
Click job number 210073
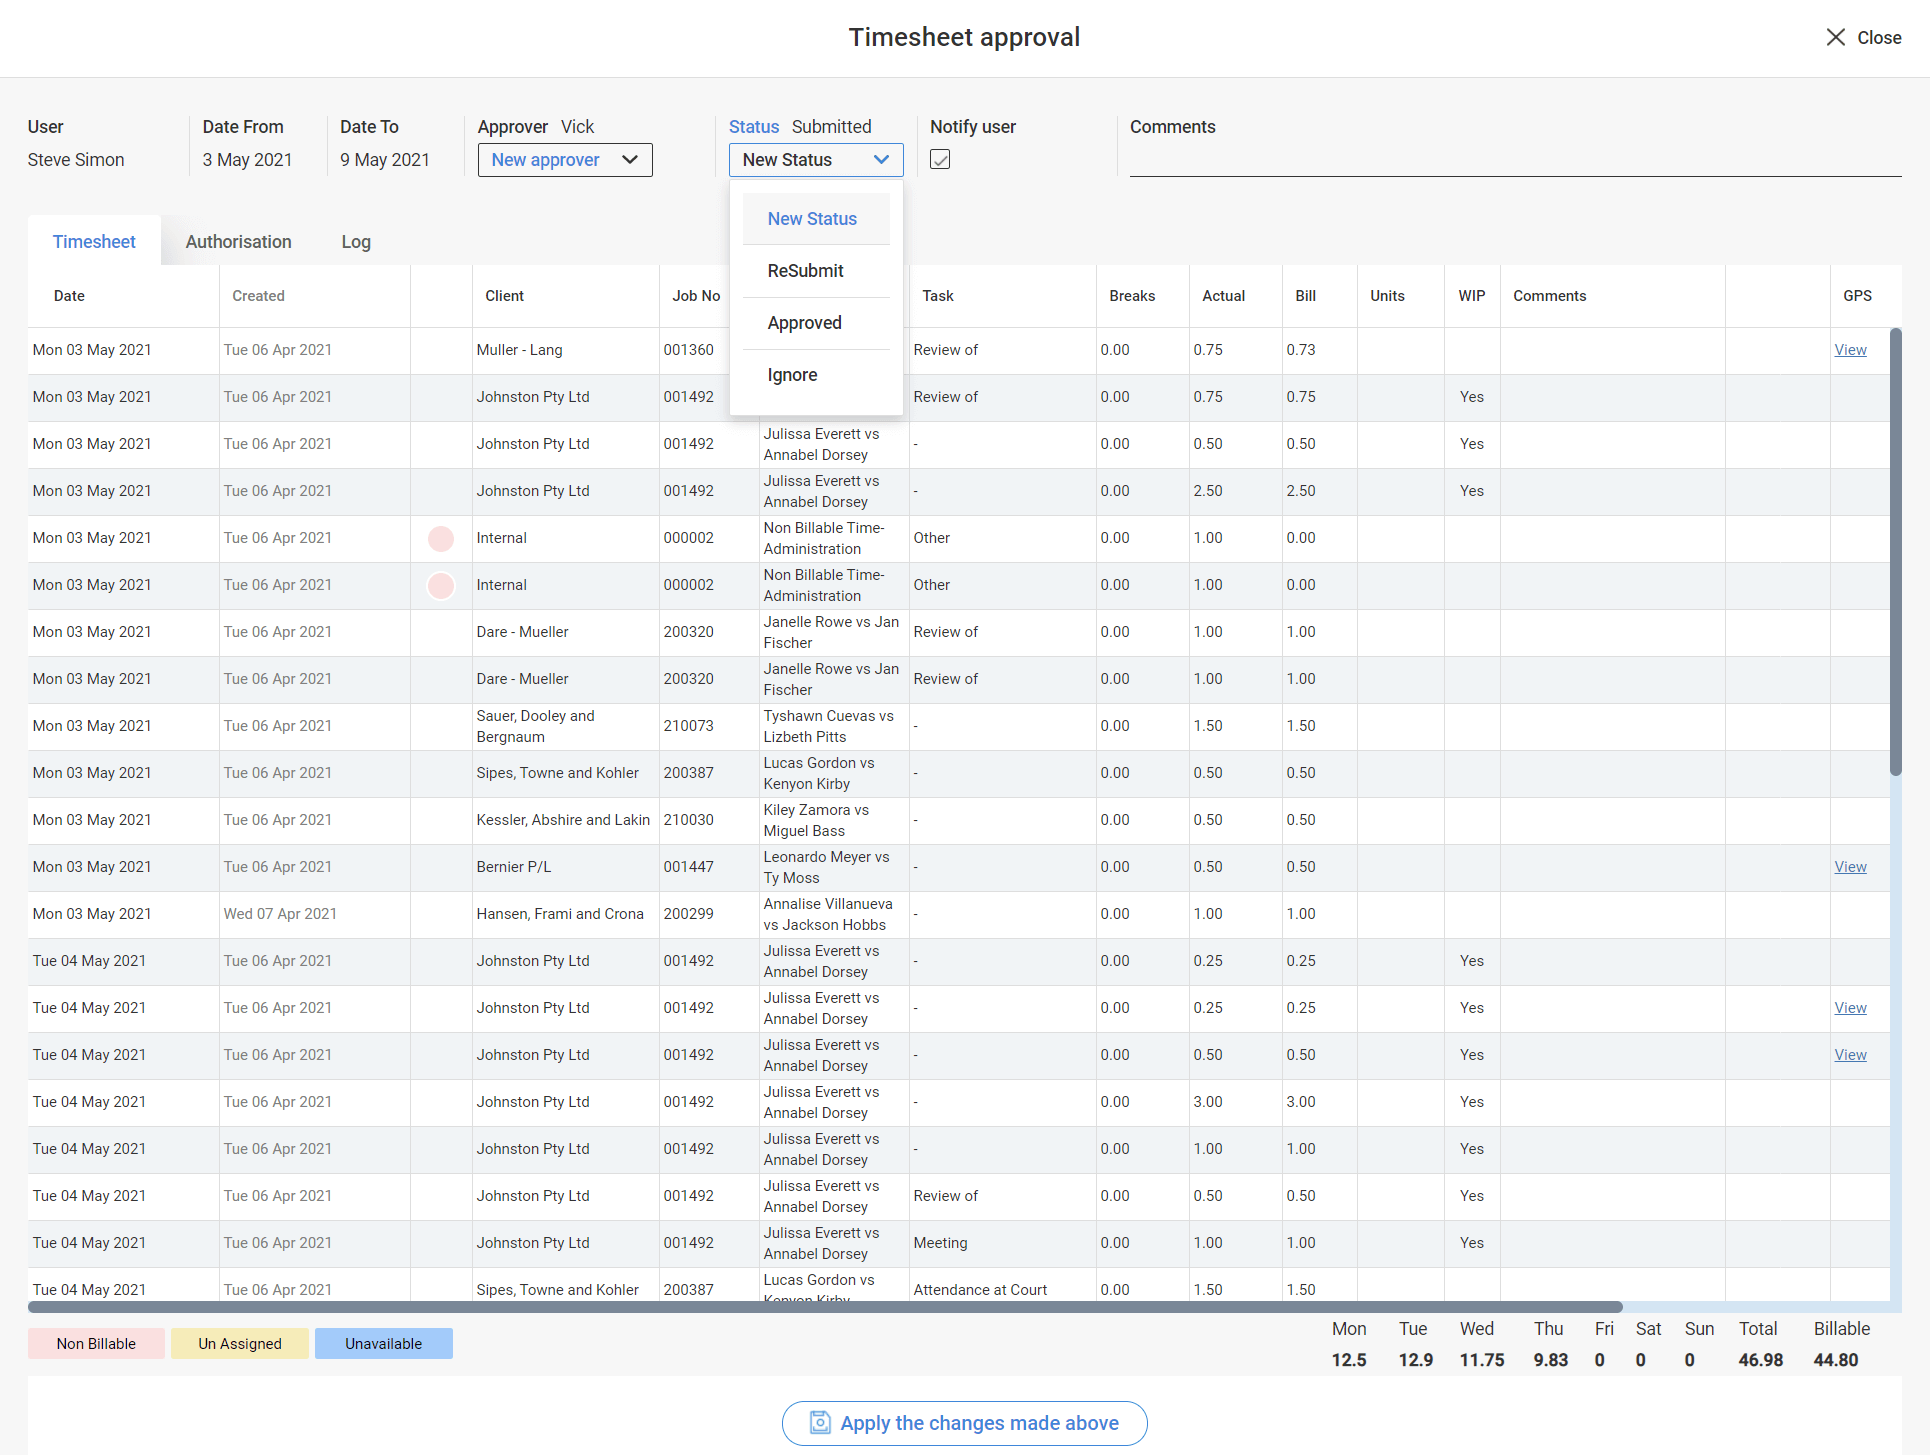(x=688, y=726)
